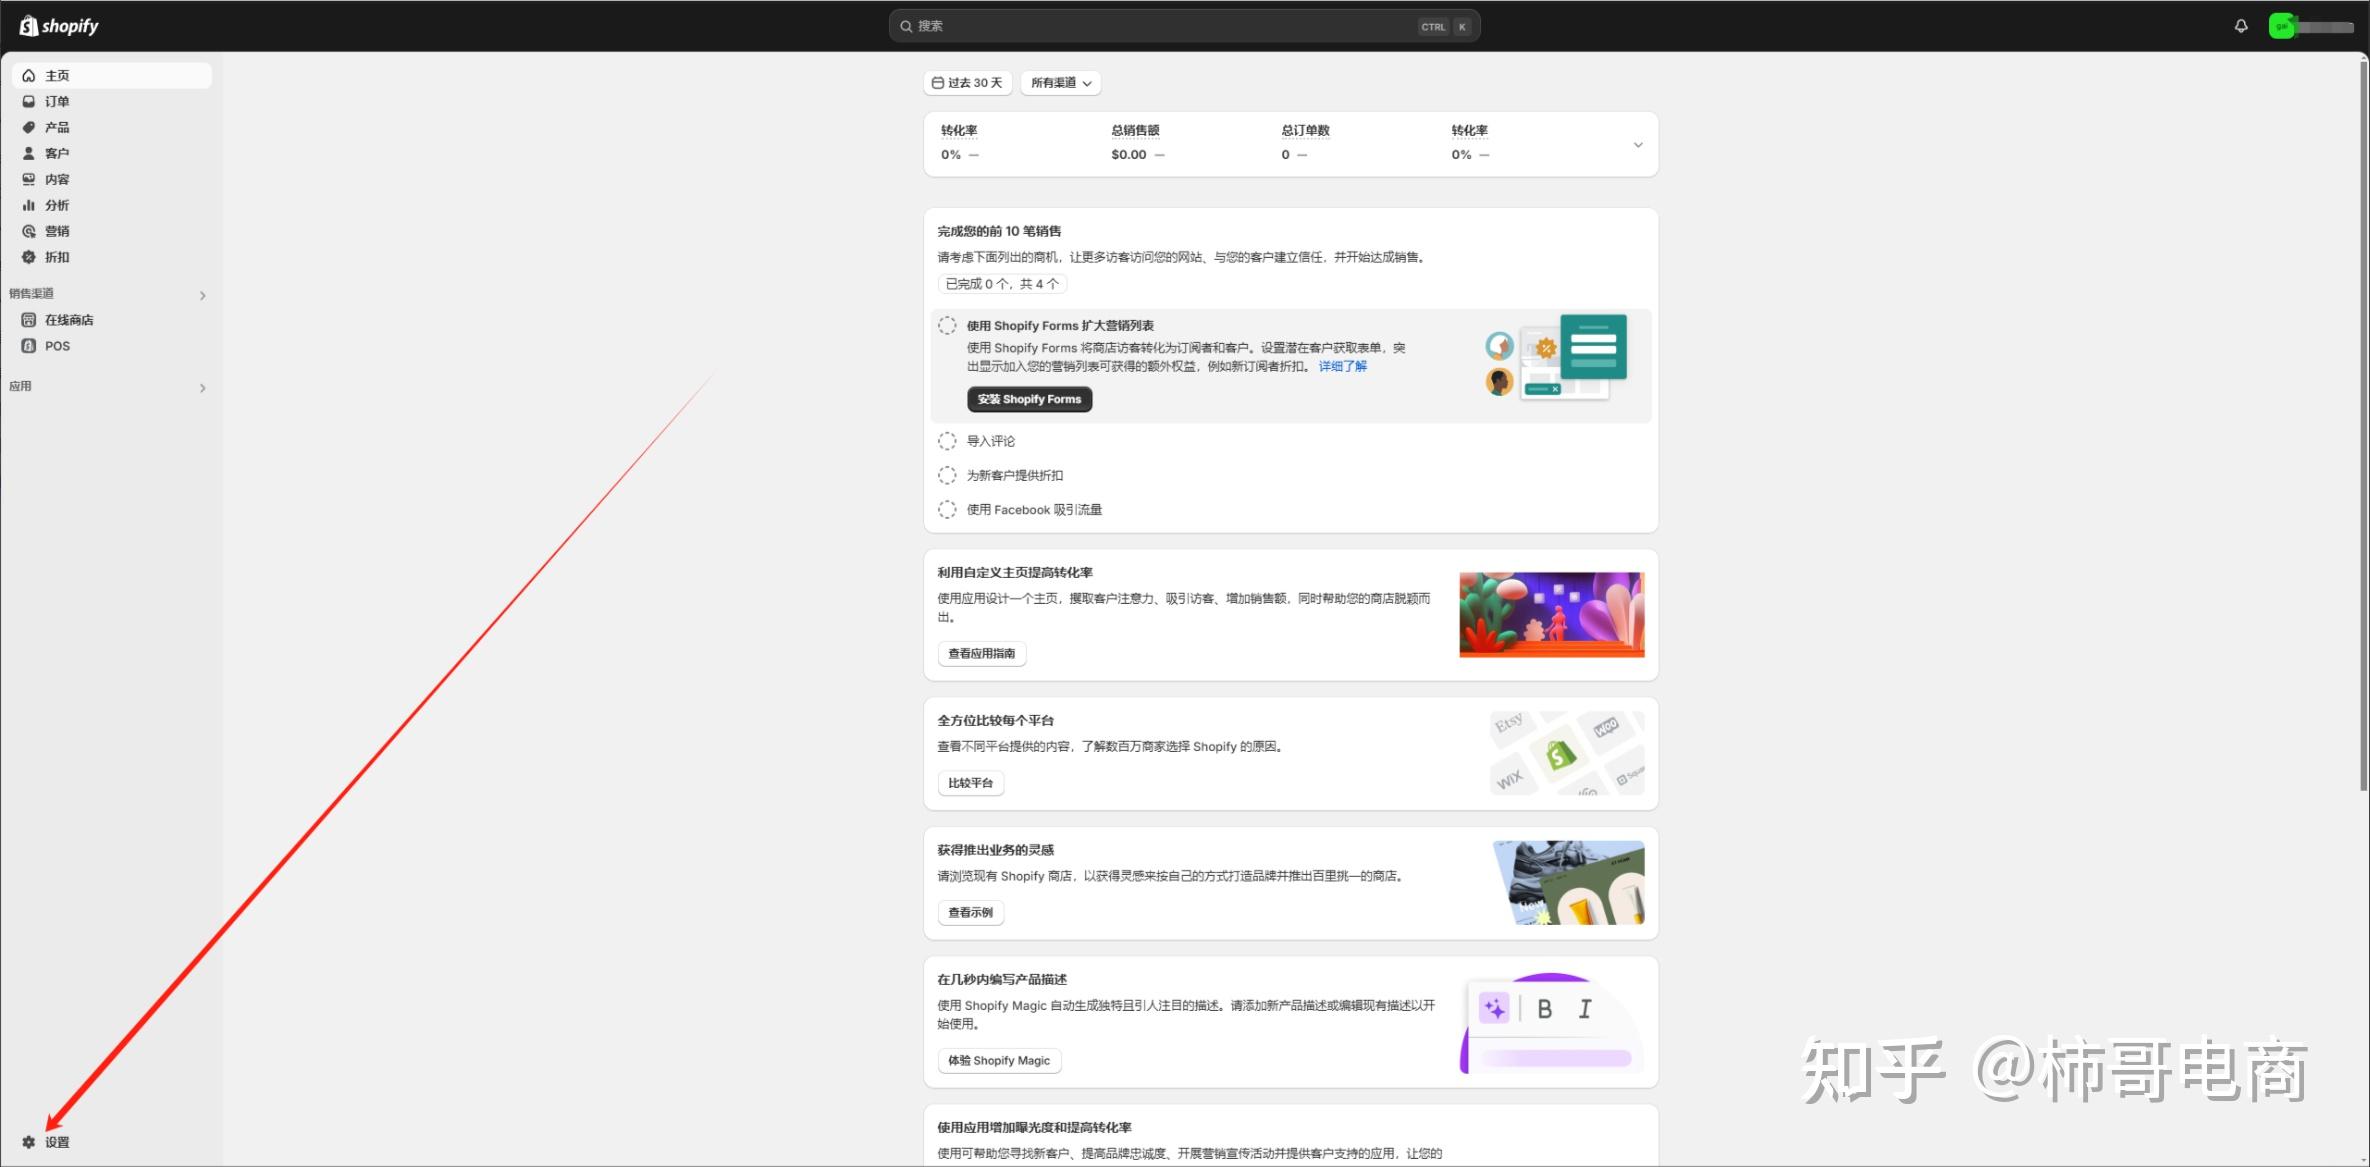This screenshot has height=1167, width=2370.
Task: Click 比较平台 button
Action: click(970, 783)
